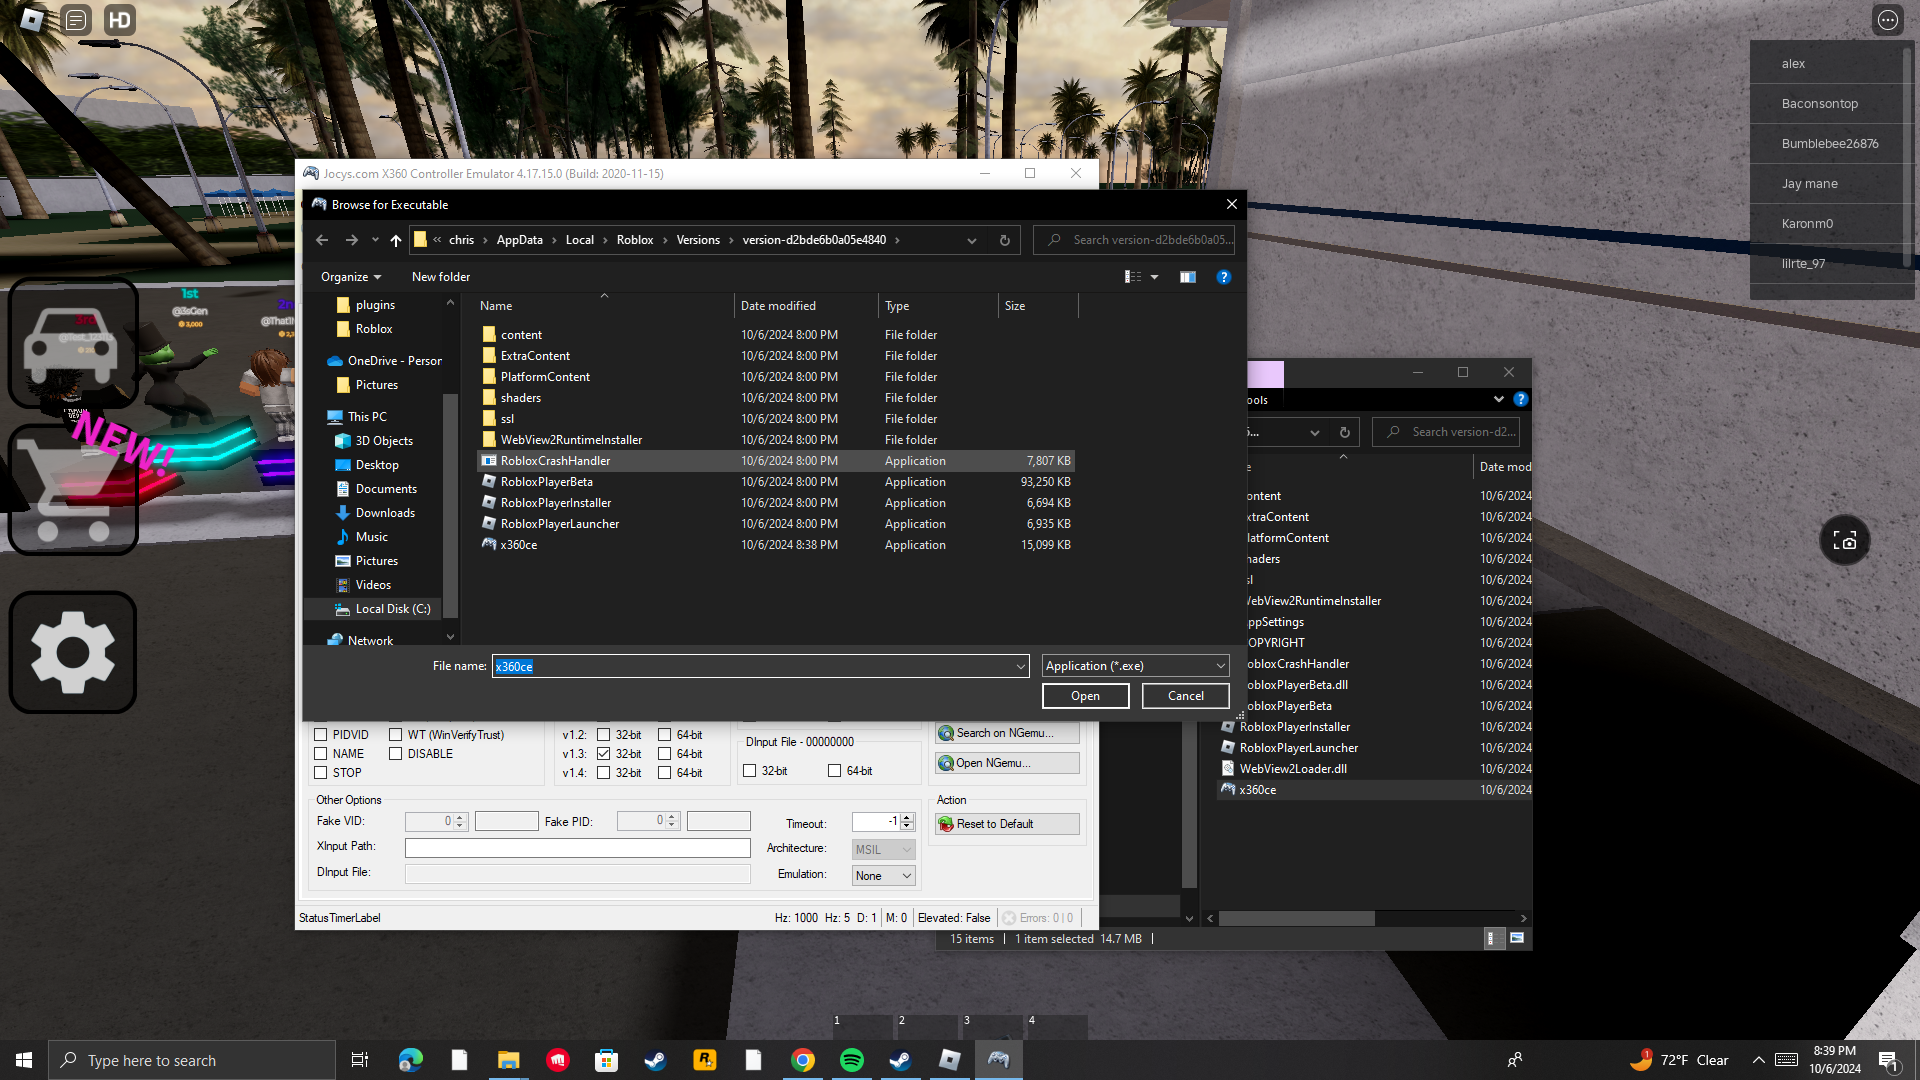Click the Versions breadcrumb segment
Image resolution: width=1920 pixels, height=1080 pixels.
[697, 240]
